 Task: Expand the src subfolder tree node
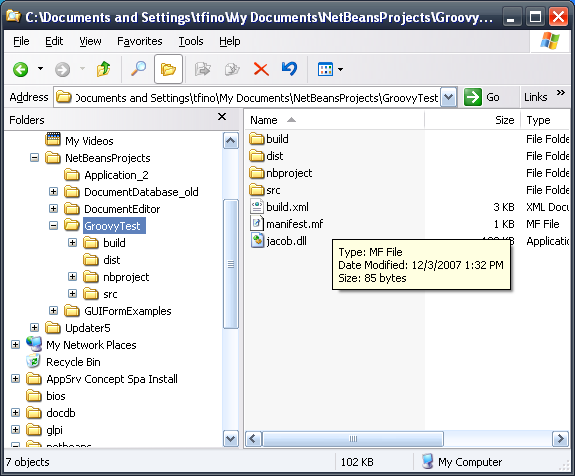click(73, 293)
